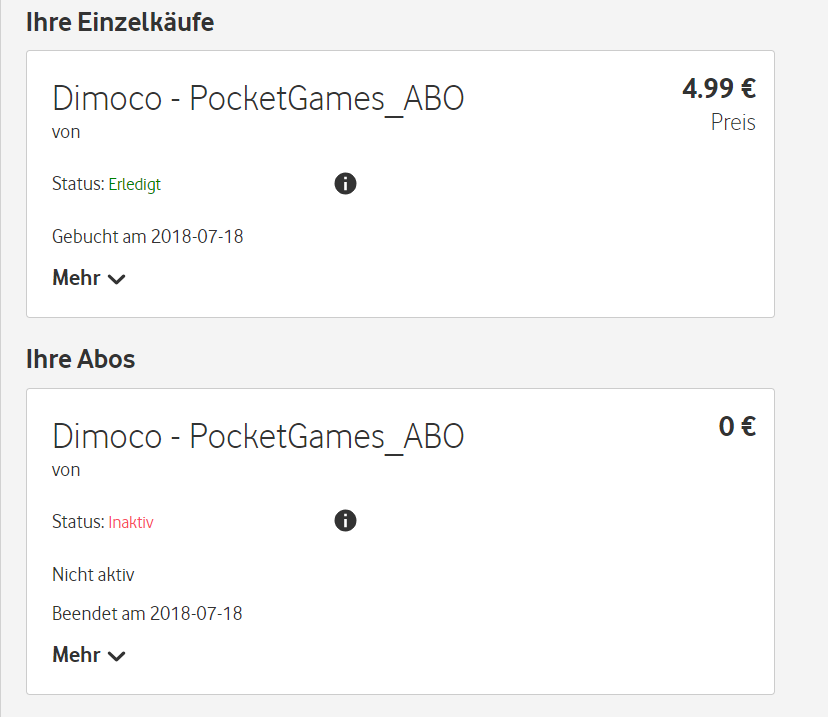Viewport: 828px width, 717px height.
Task: Click the Gebucht am 2018-07-18 date line
Action: point(148,237)
